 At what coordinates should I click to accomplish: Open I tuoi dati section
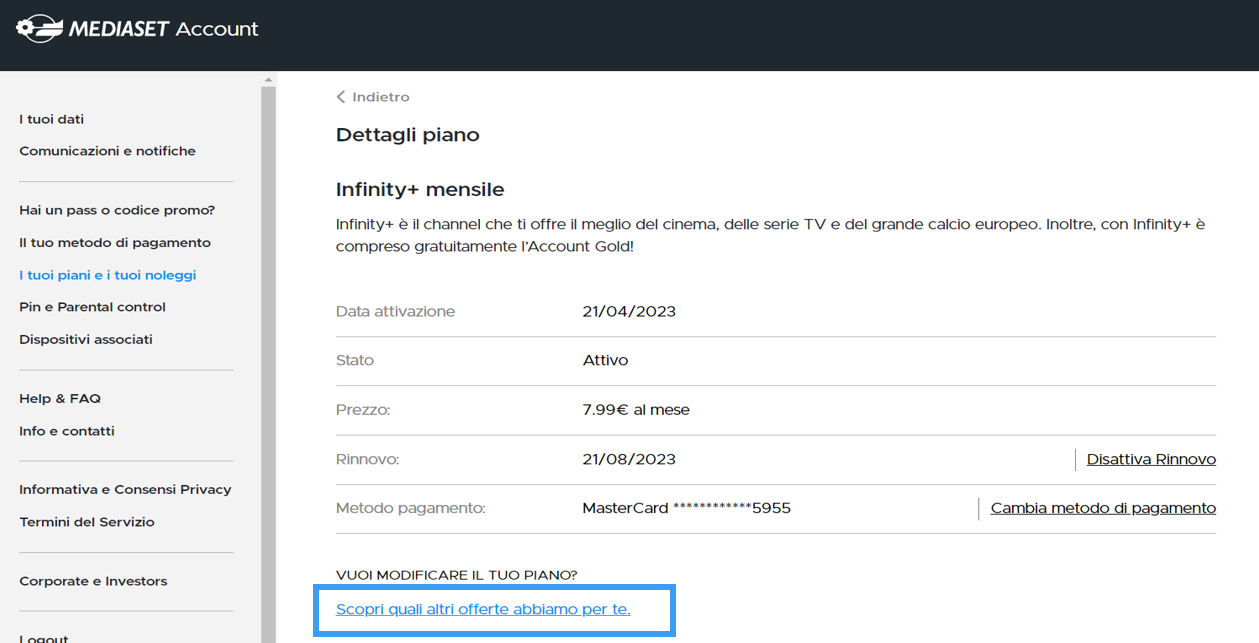(51, 119)
